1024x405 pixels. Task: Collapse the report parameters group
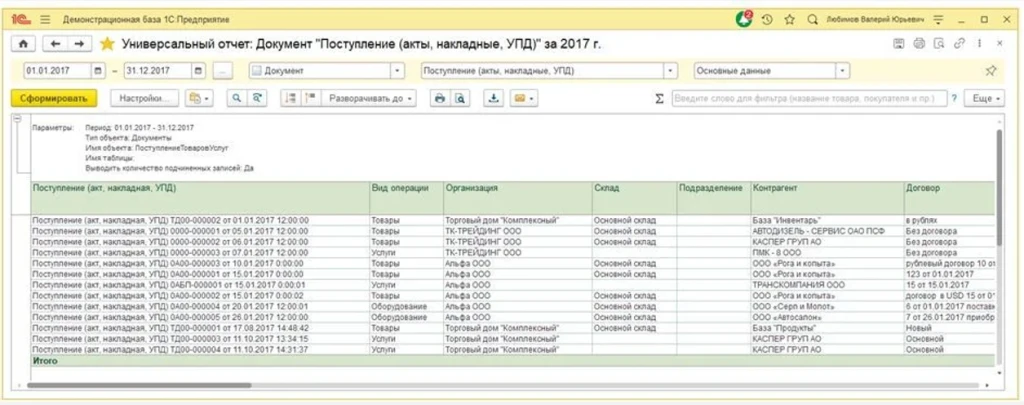tap(17, 120)
